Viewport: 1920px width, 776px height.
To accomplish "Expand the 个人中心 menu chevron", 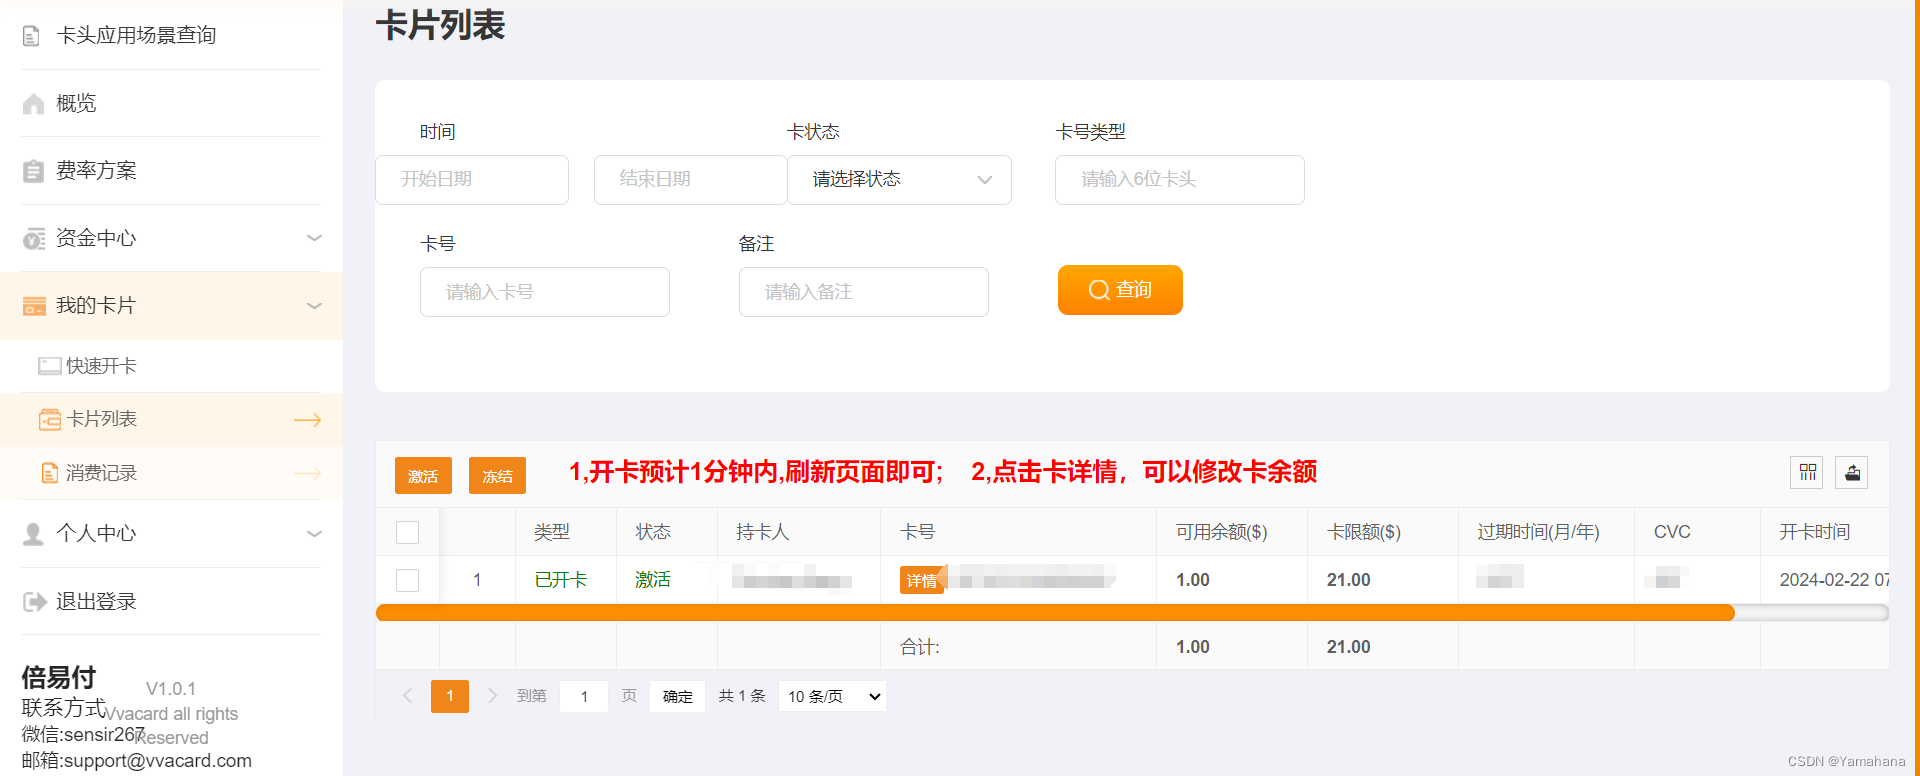I will point(314,534).
